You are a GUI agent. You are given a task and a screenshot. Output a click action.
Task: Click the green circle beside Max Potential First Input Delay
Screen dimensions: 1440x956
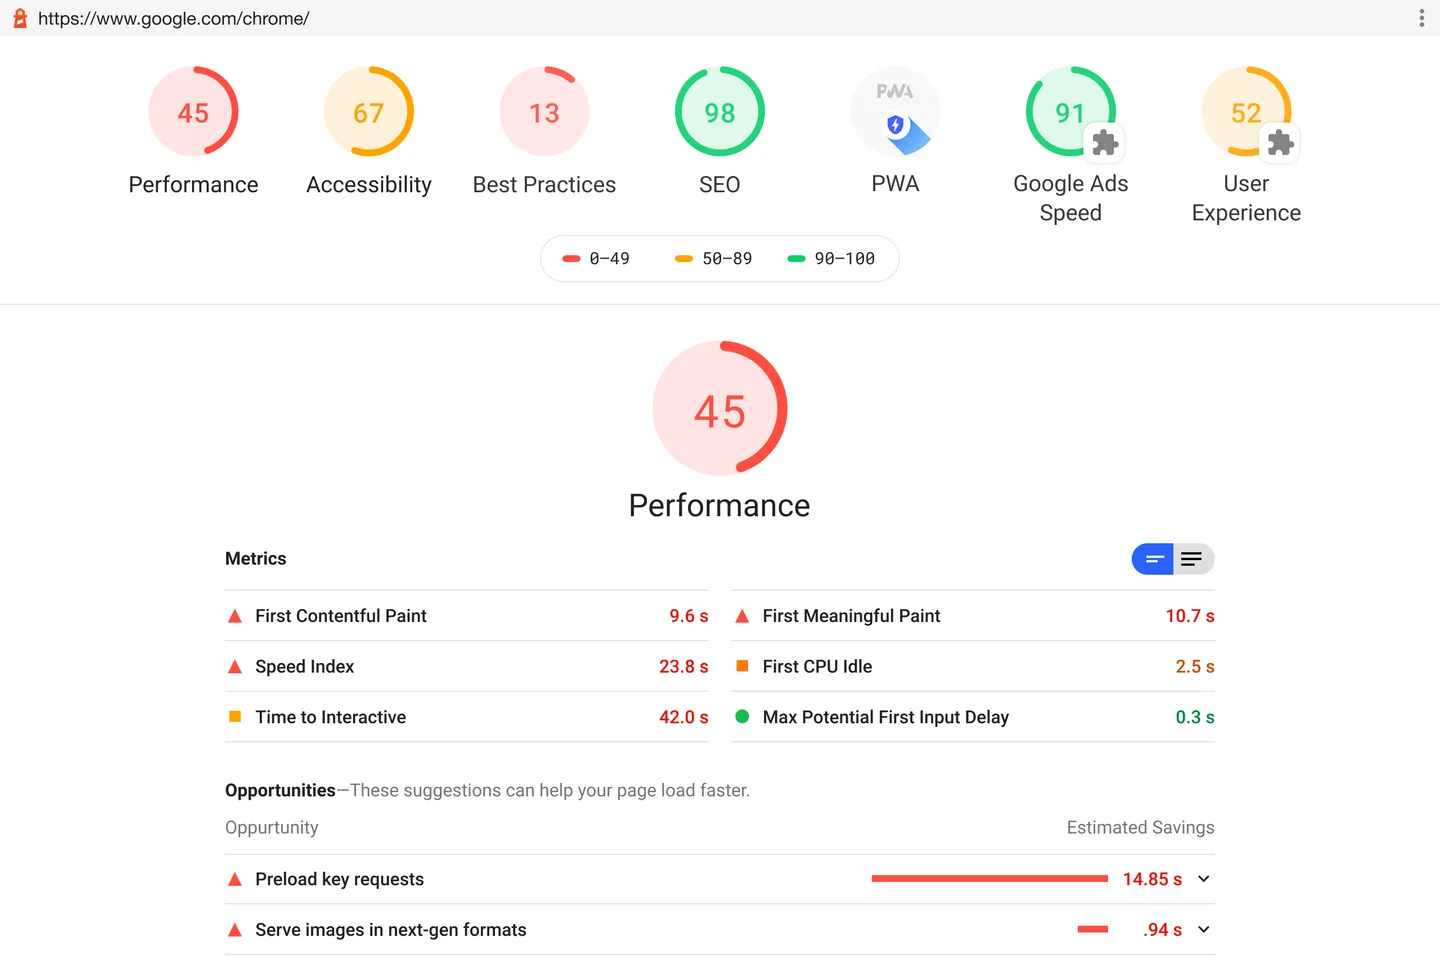click(x=742, y=717)
